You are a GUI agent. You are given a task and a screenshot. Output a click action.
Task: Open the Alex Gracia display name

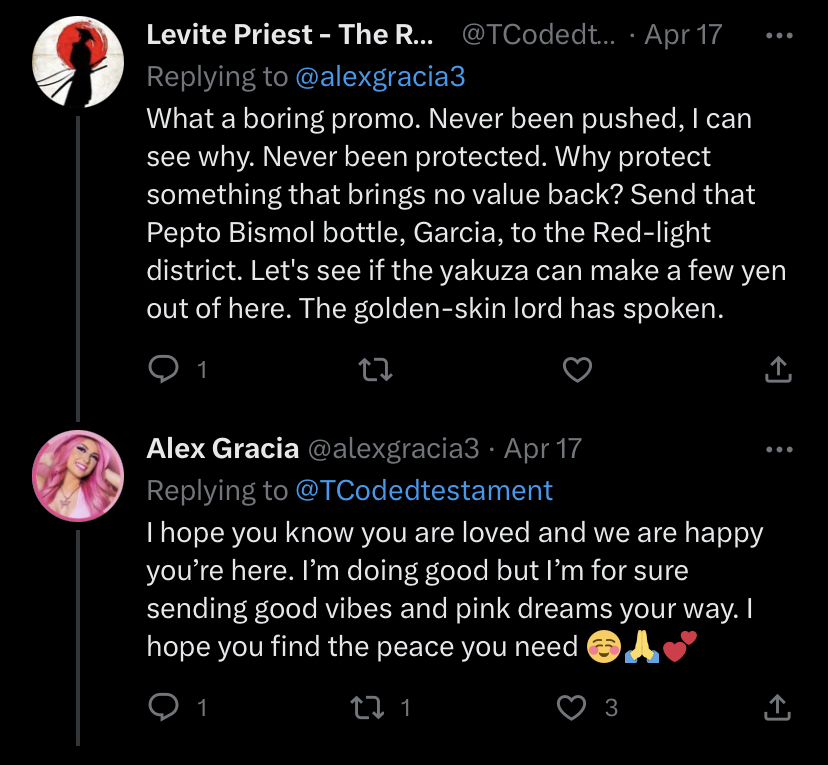click(223, 448)
